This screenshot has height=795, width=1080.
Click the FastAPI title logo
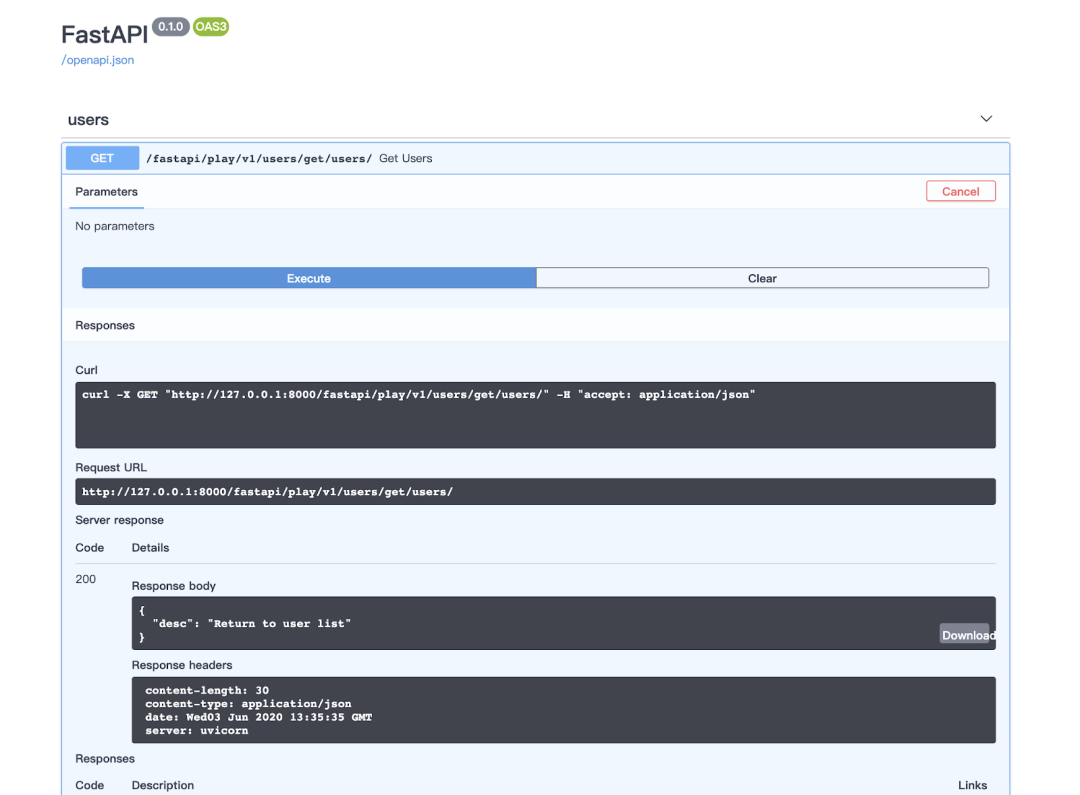click(x=103, y=34)
